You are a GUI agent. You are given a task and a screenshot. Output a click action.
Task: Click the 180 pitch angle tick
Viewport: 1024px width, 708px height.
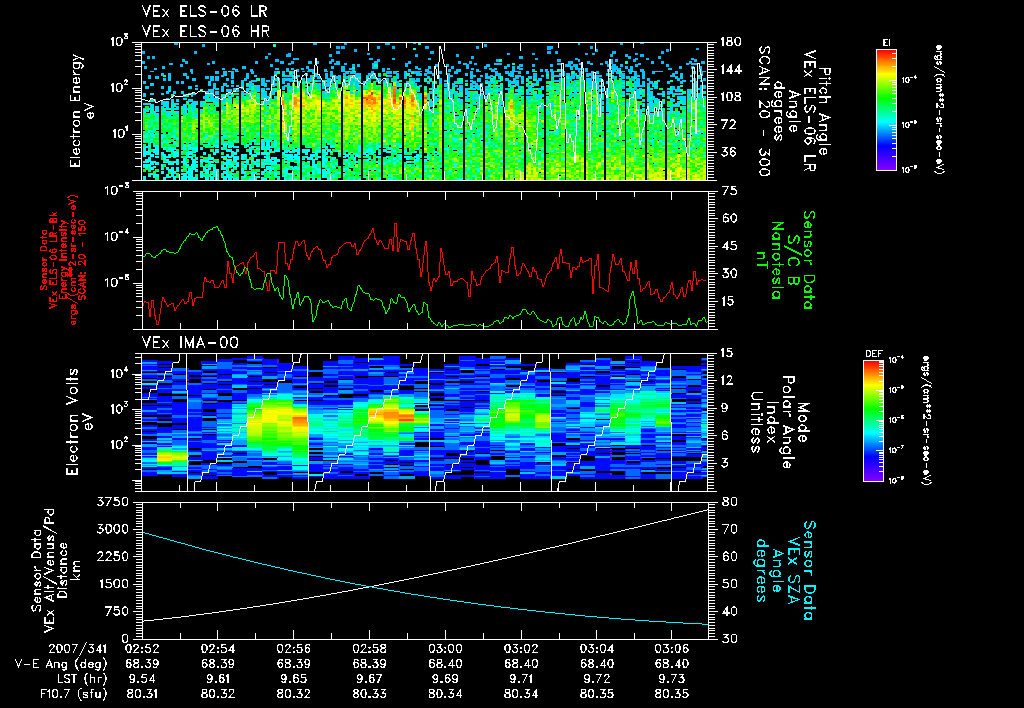coord(731,42)
